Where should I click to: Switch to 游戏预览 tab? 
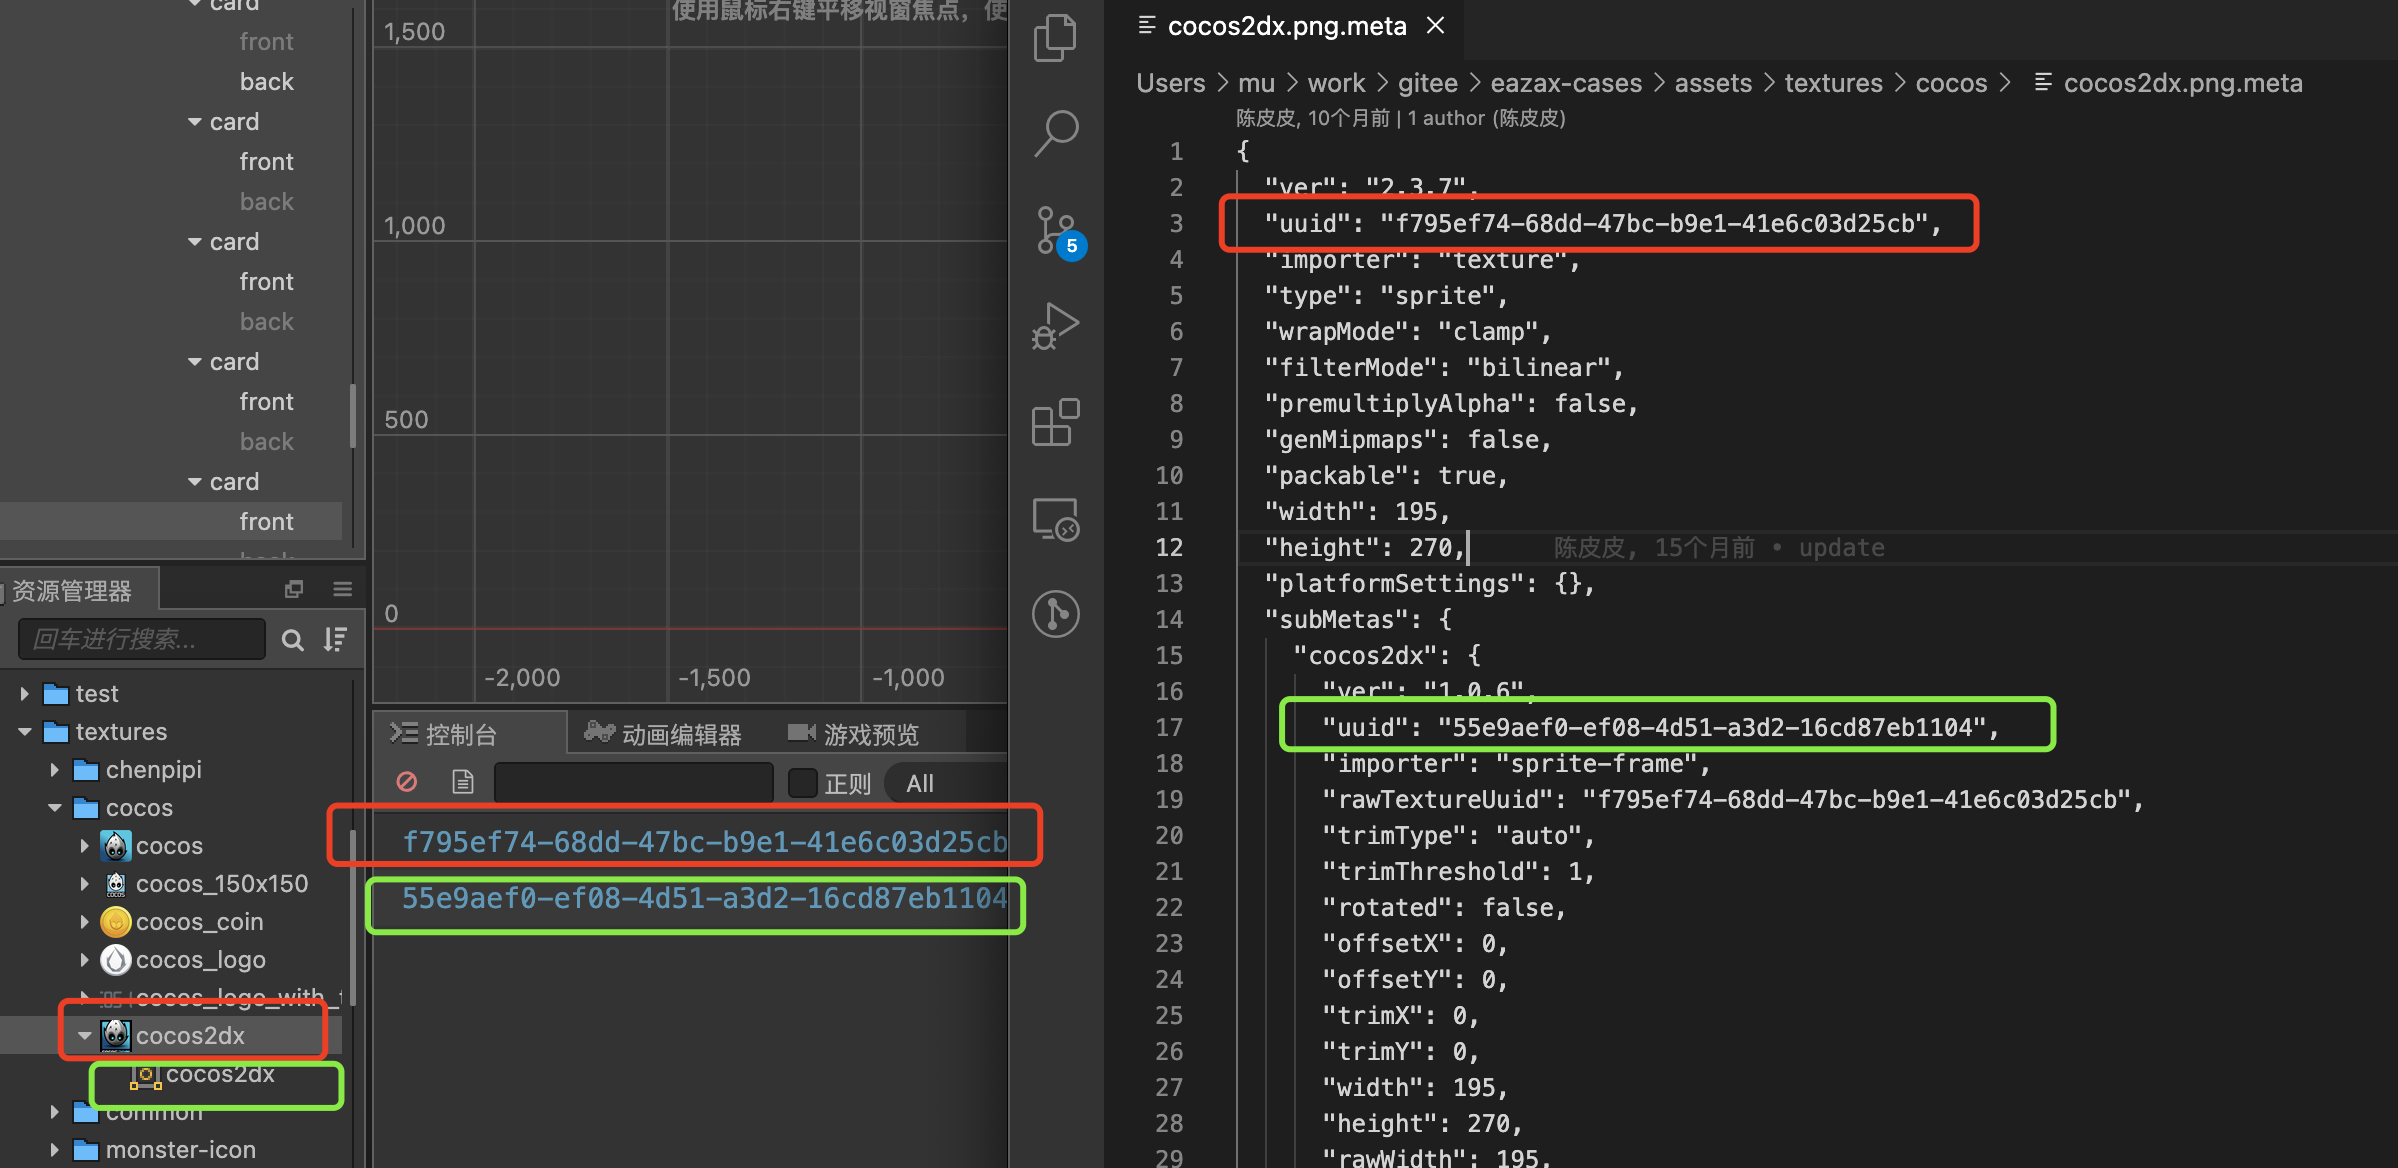coord(853,735)
